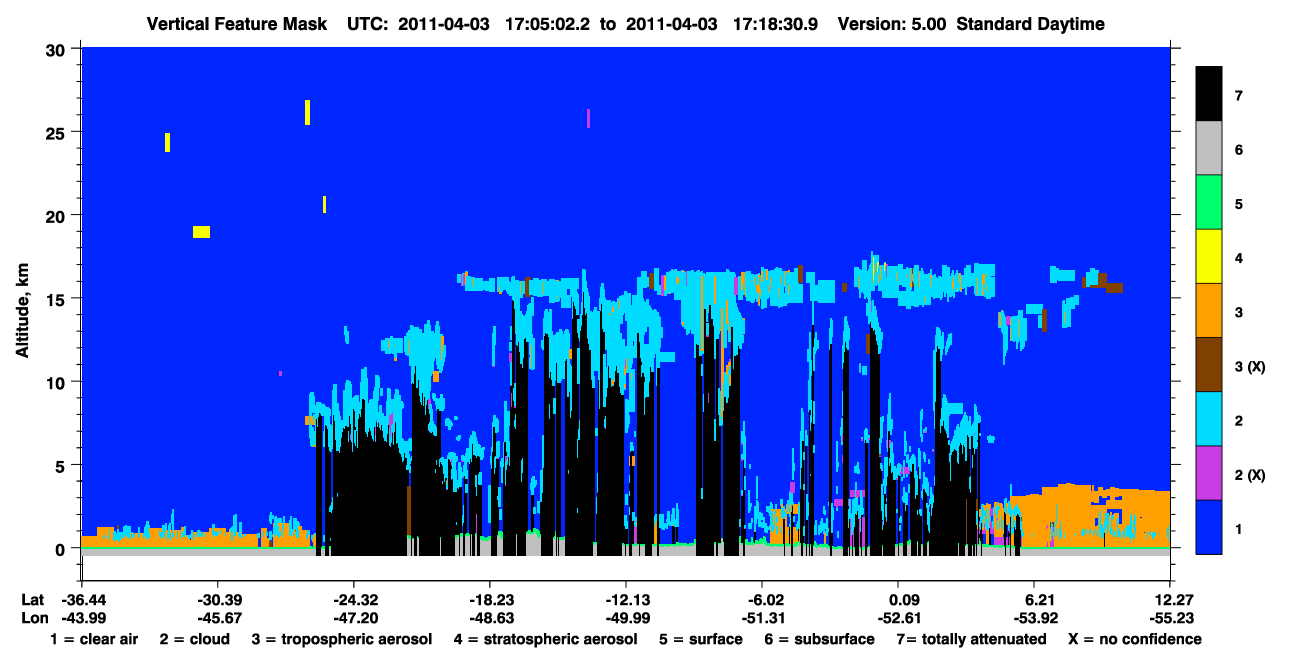Click the altitude tick label '15'
Screen dimensions: 1300x667
point(58,299)
